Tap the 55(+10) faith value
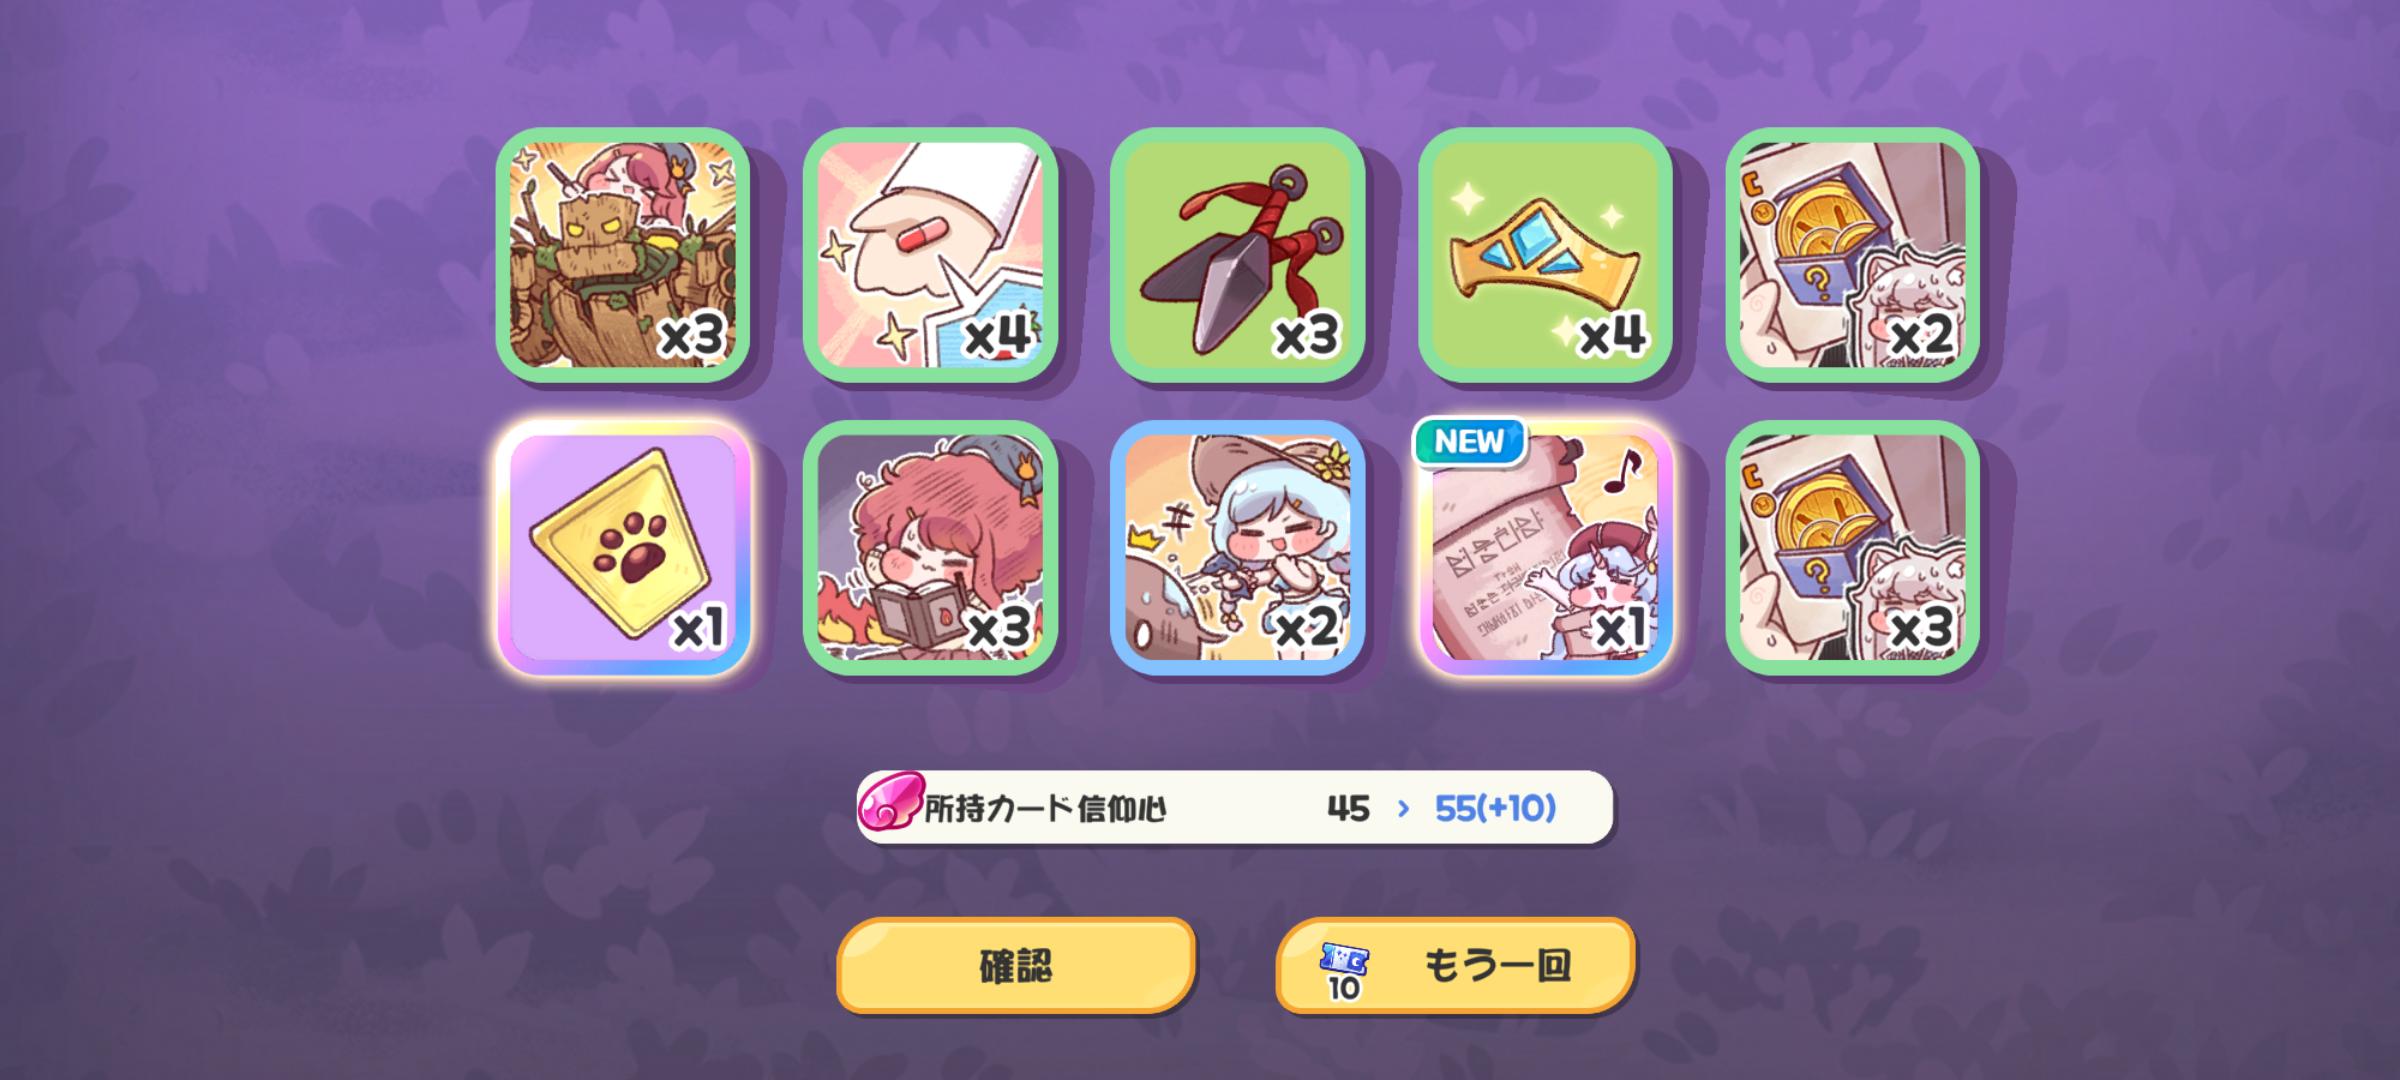This screenshot has width=2400, height=1080. [x=1495, y=808]
